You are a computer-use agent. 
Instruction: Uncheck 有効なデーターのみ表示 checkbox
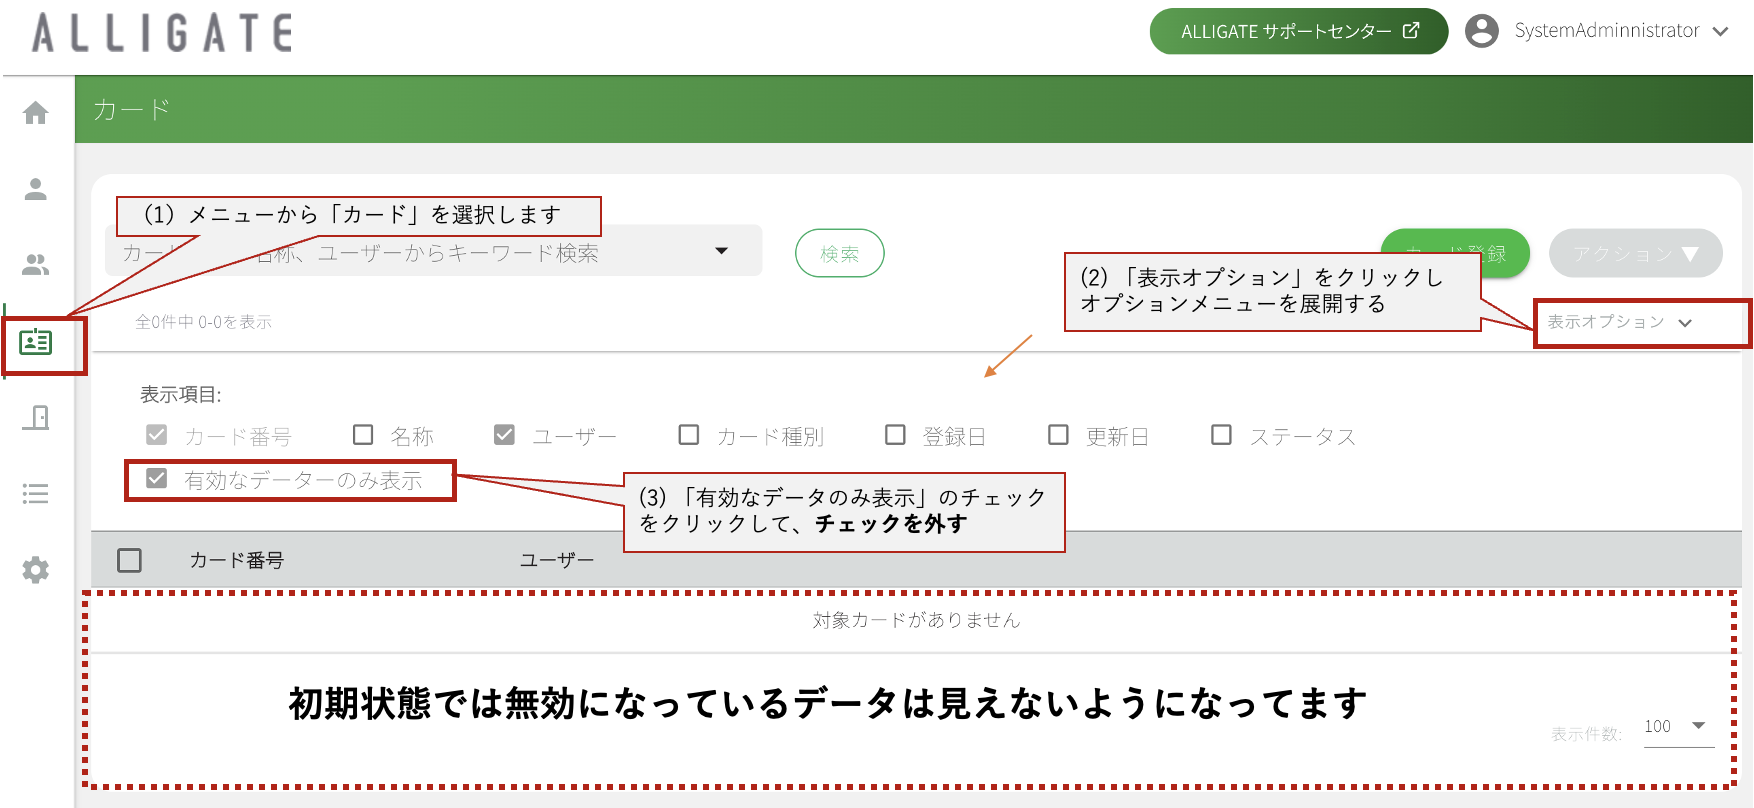pyautogui.click(x=157, y=479)
